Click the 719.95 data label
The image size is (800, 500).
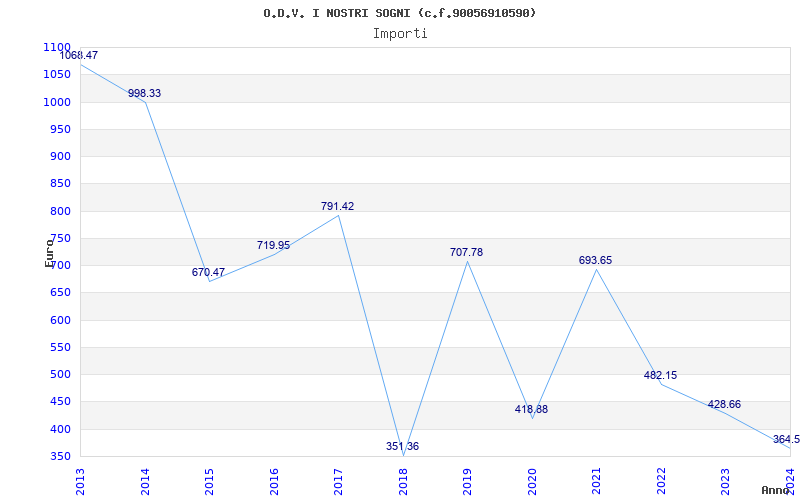tap(273, 245)
